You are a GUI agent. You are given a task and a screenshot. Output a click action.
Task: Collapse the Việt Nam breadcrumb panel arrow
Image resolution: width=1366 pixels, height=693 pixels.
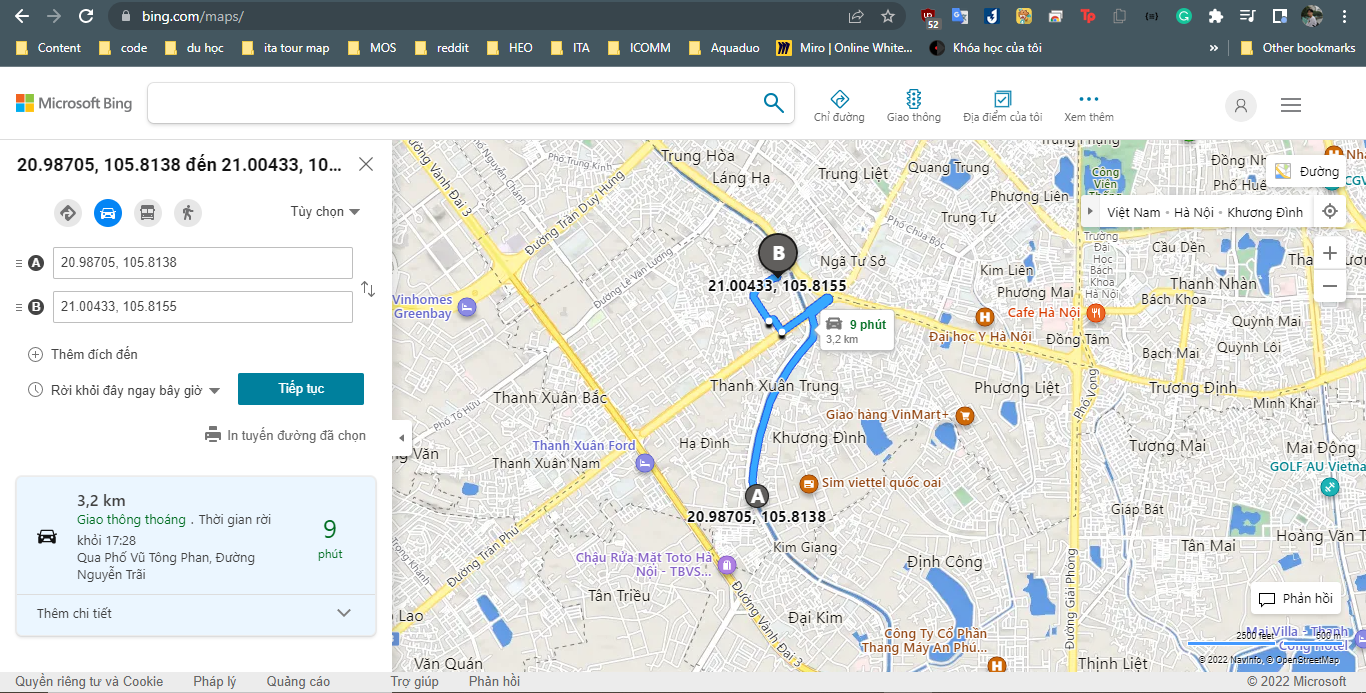(x=1090, y=211)
